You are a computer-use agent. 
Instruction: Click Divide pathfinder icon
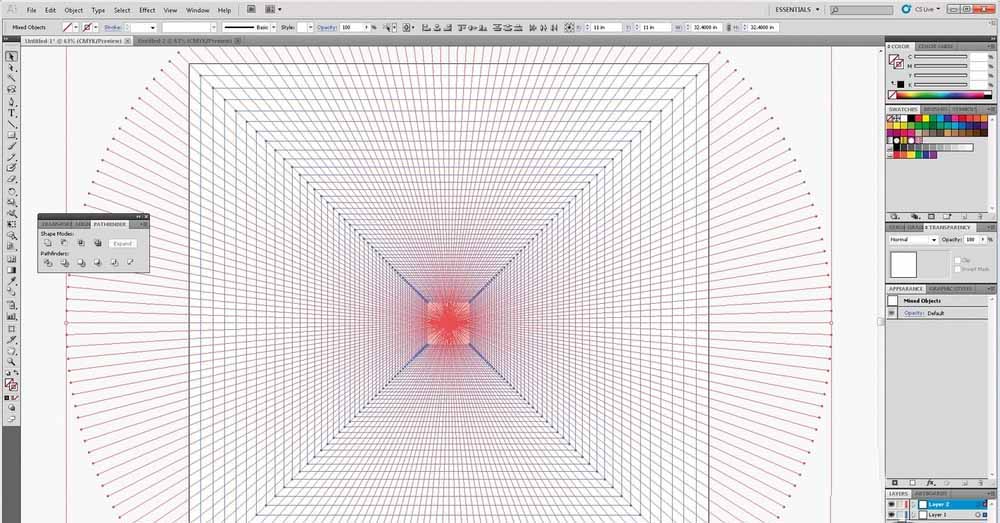click(x=48, y=262)
